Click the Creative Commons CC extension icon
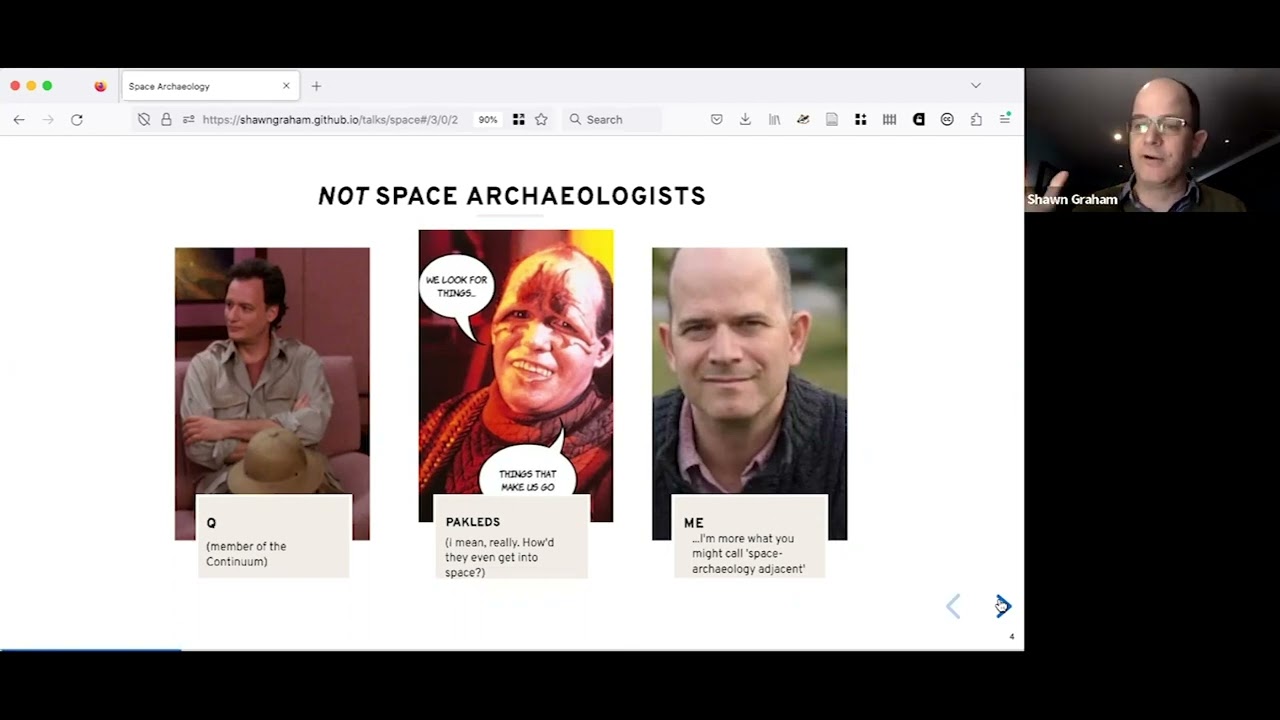 (x=947, y=119)
